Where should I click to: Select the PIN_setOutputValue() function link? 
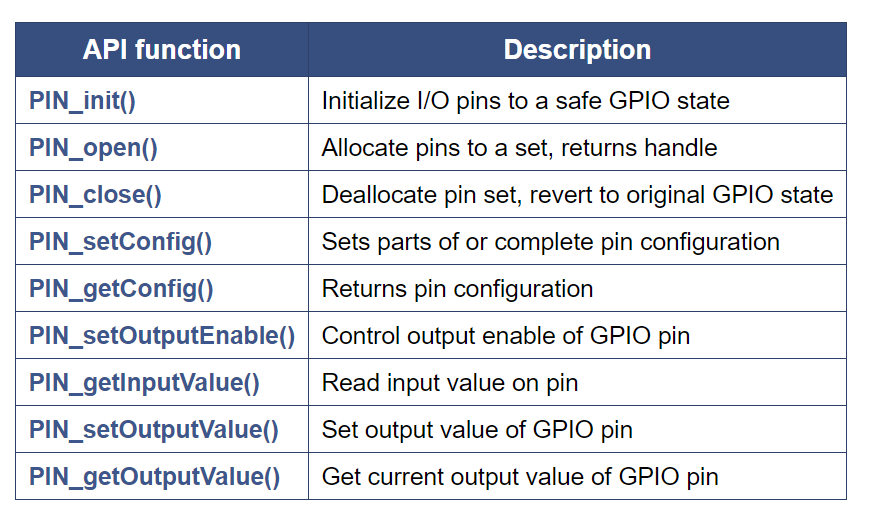[154, 430]
